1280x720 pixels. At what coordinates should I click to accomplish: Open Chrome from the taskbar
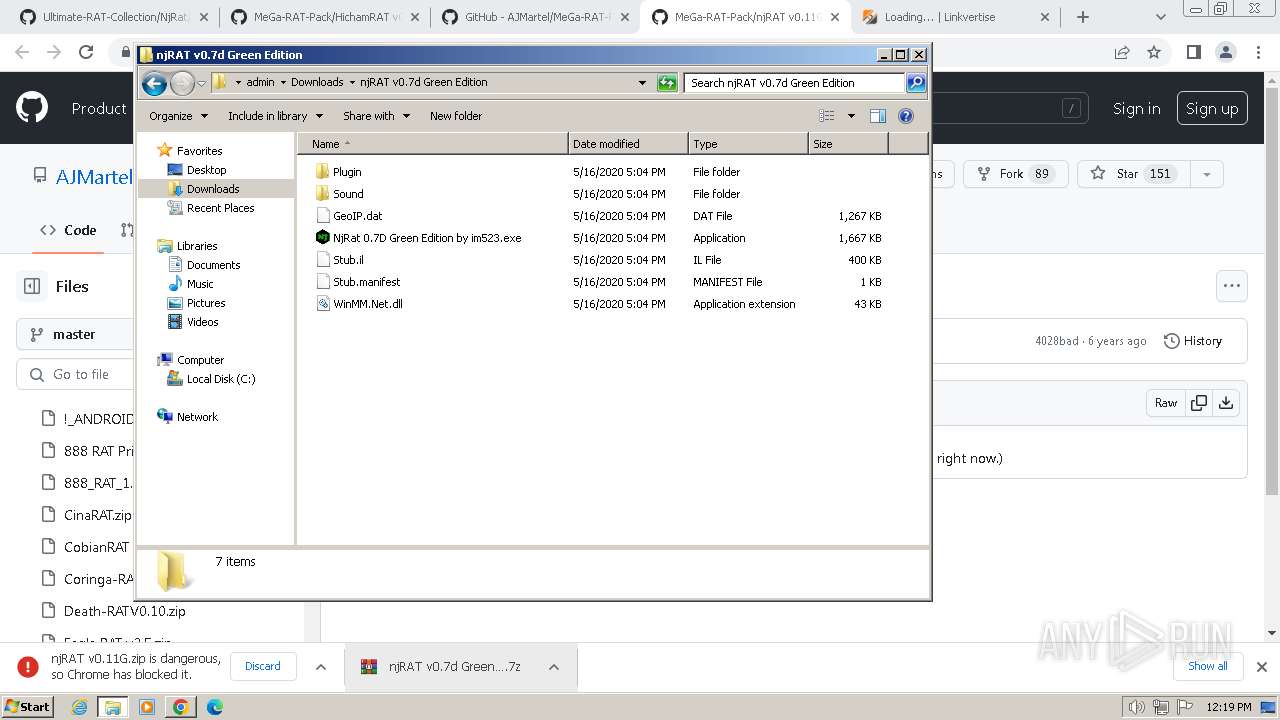pyautogui.click(x=180, y=707)
